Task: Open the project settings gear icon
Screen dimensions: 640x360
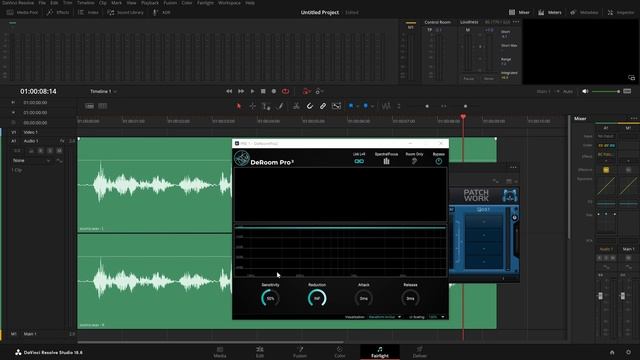Action: click(x=628, y=352)
